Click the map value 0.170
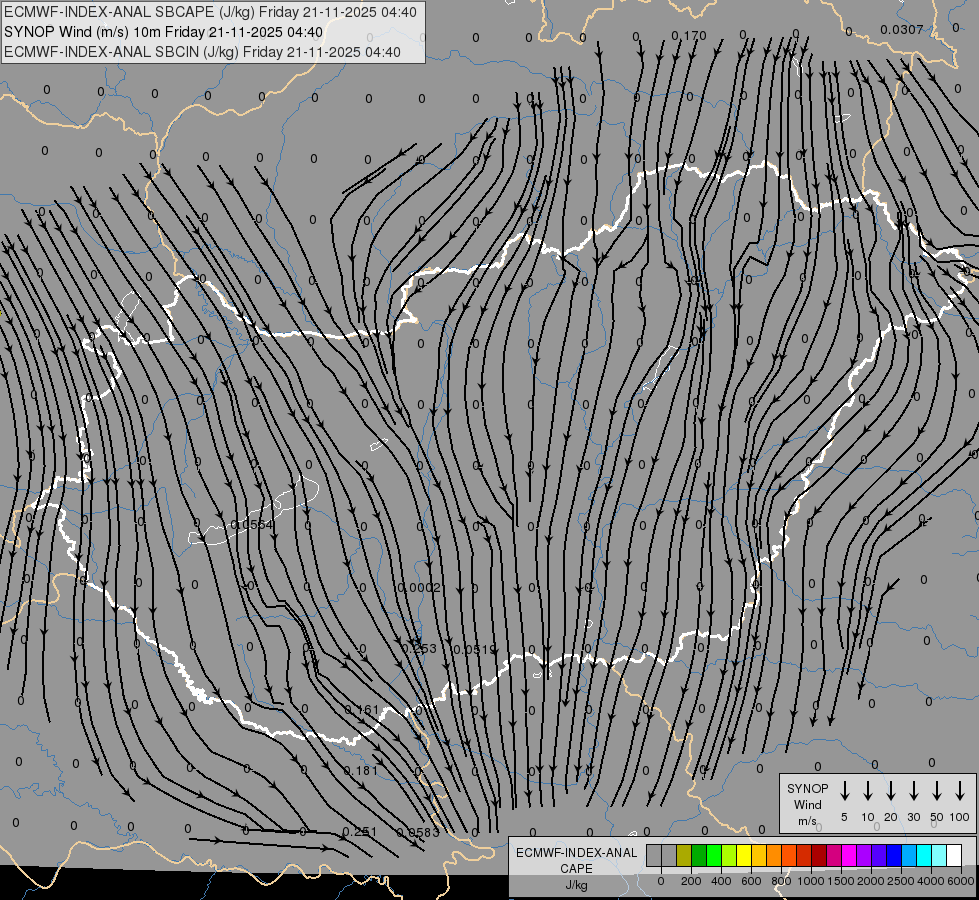979x900 pixels. [689, 36]
